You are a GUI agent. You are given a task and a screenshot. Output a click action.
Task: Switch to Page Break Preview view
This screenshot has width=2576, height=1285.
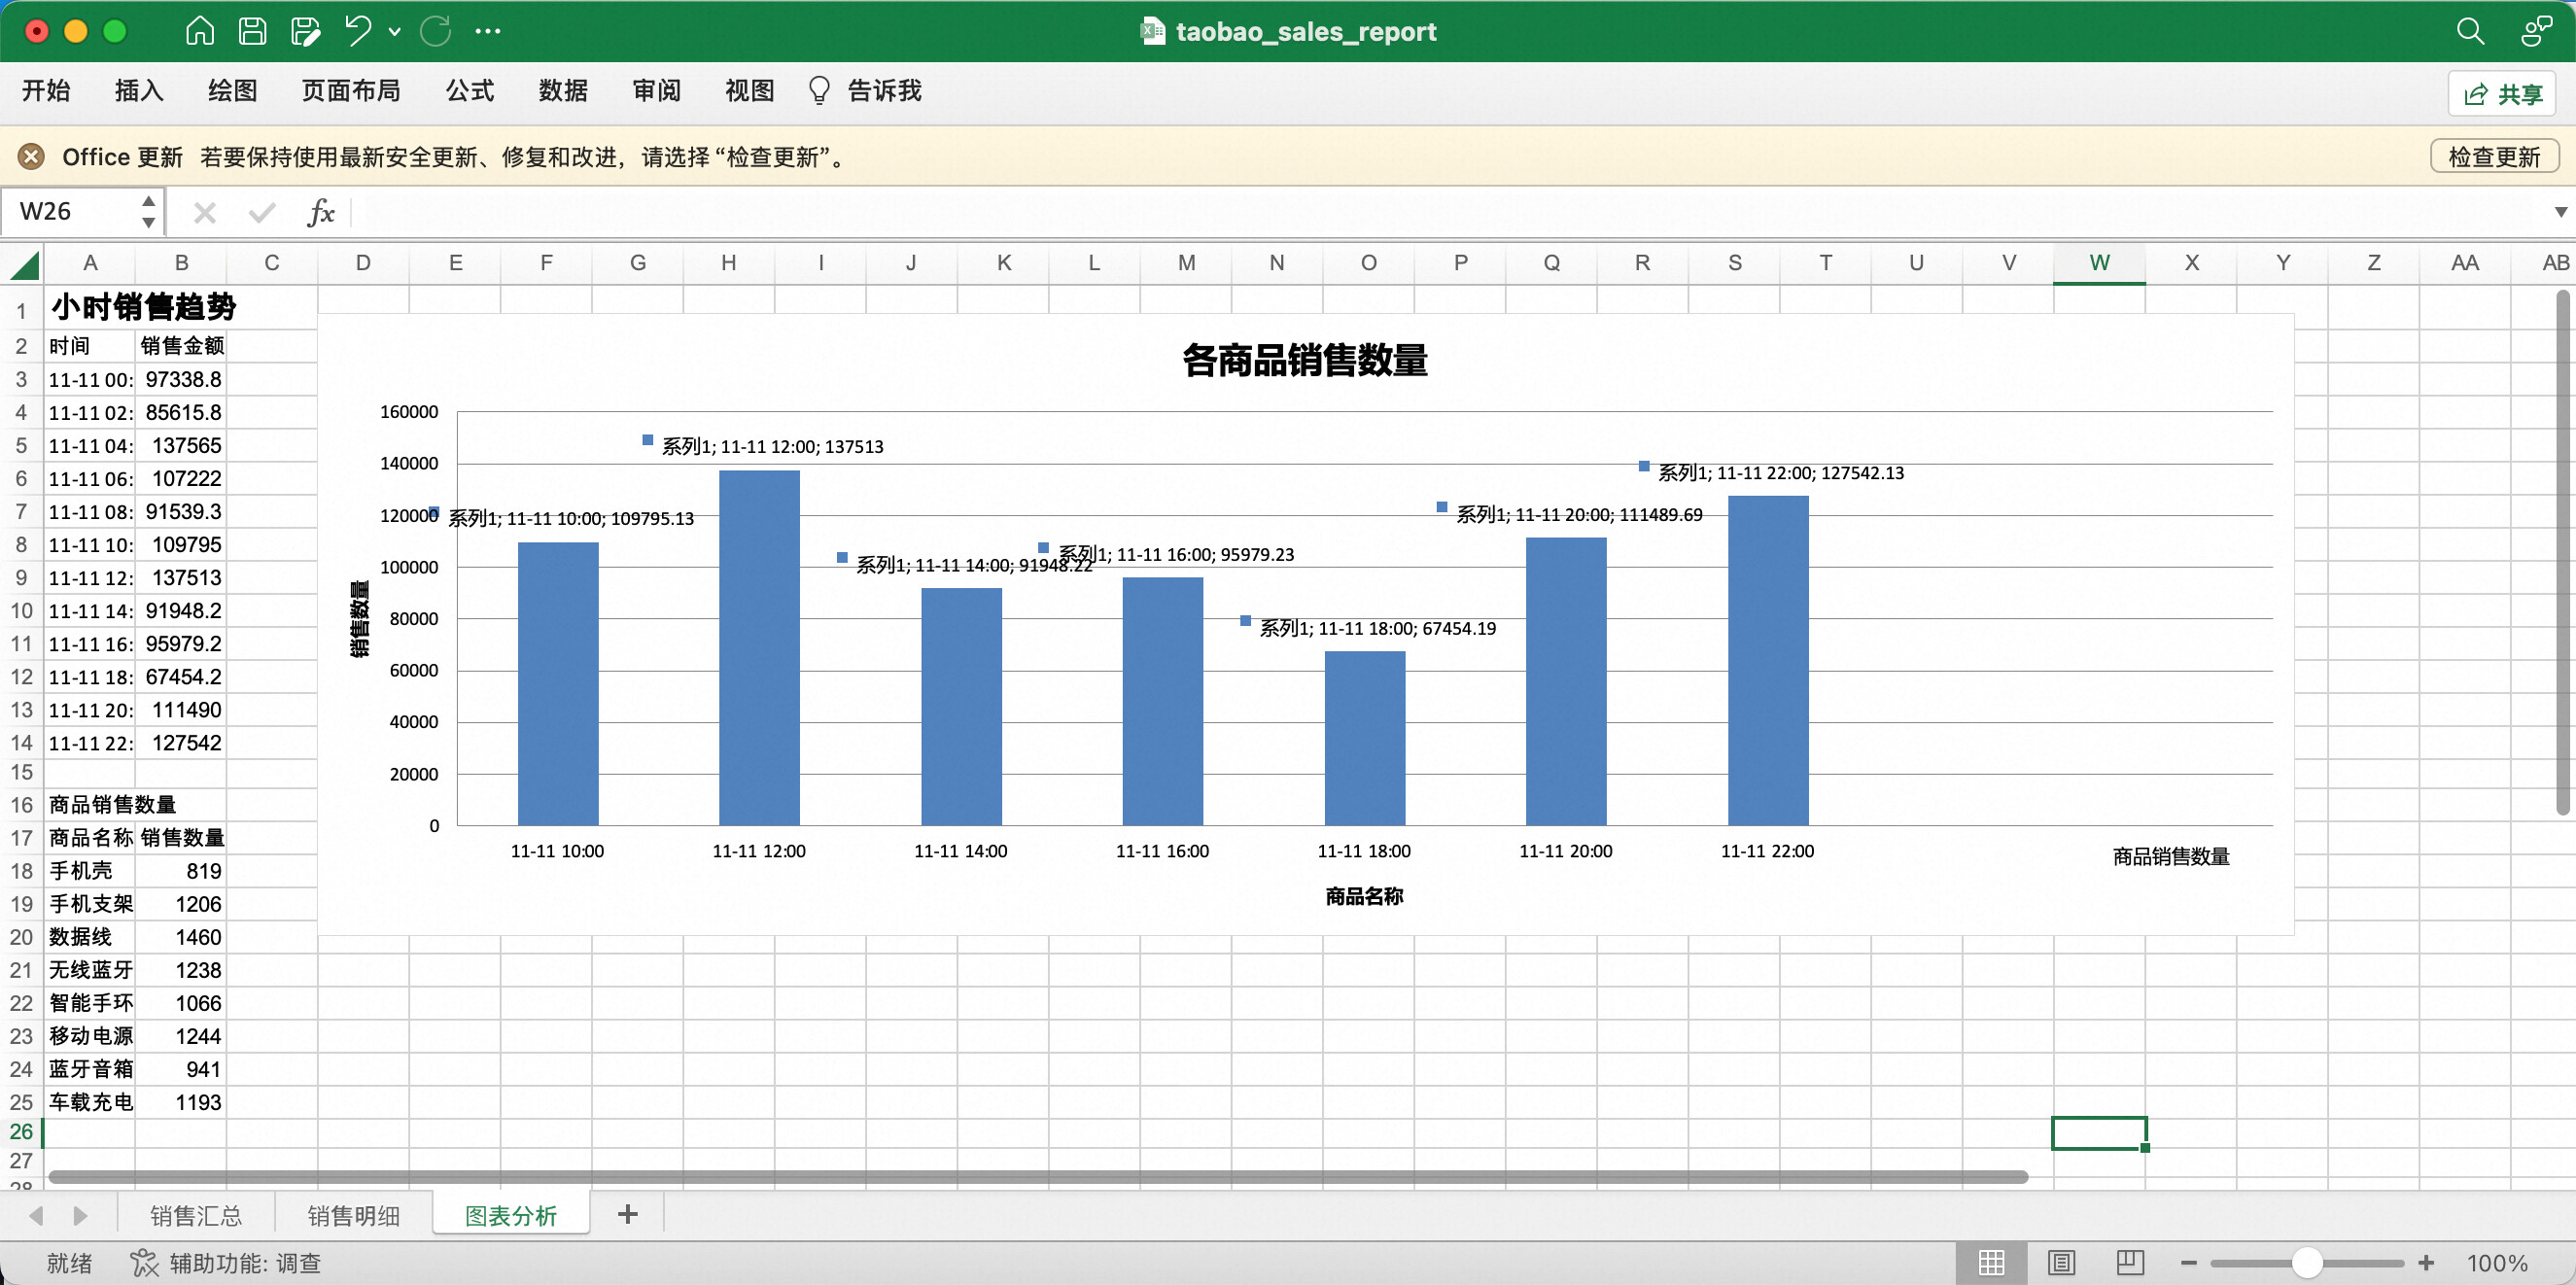click(x=2130, y=1262)
